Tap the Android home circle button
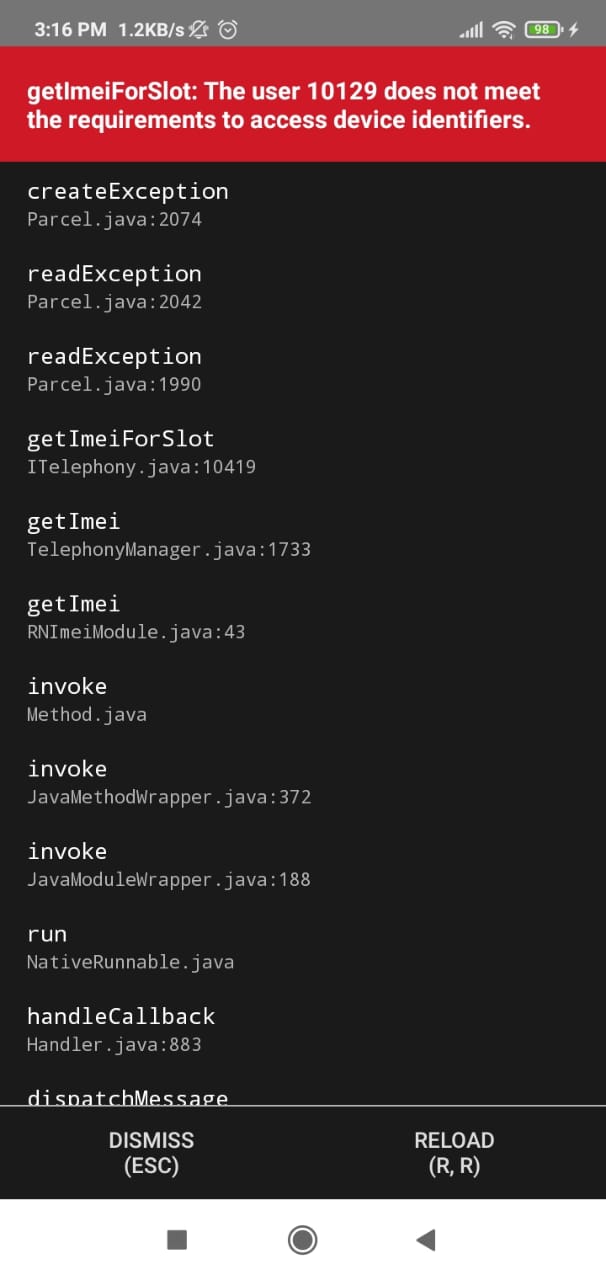Viewport: 606px width, 1280px height. click(302, 1240)
